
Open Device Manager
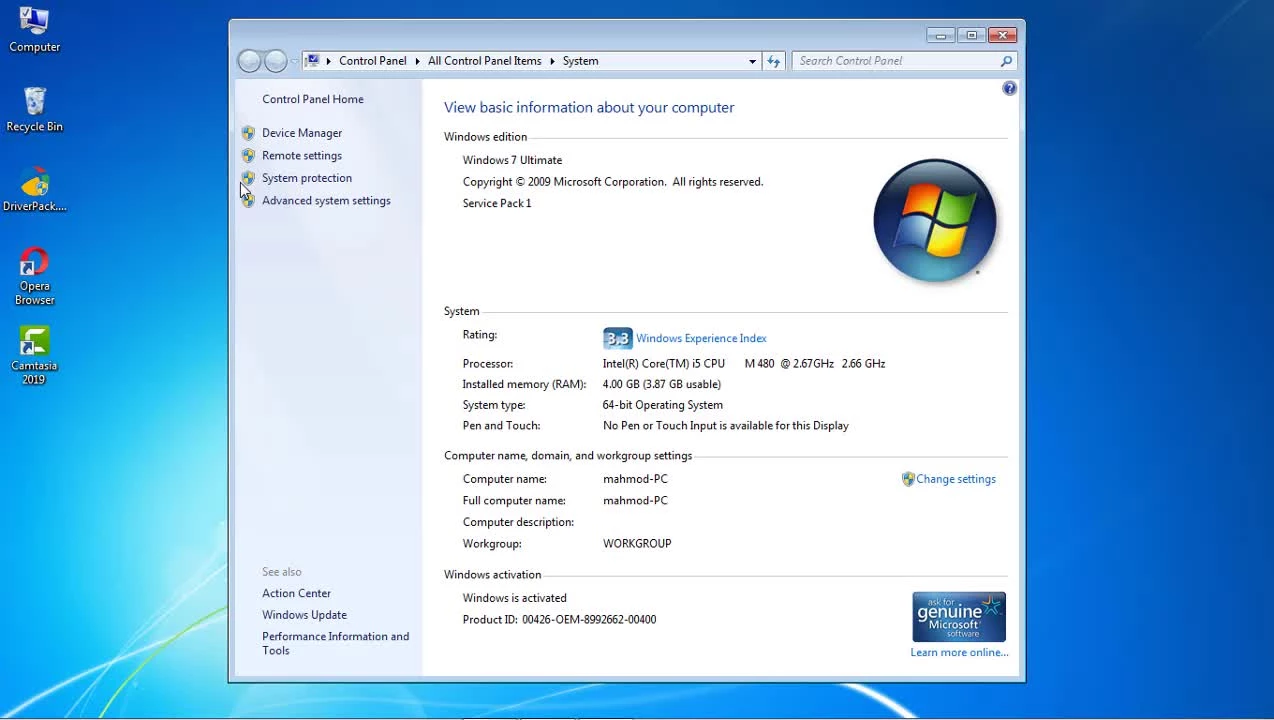[x=302, y=133]
